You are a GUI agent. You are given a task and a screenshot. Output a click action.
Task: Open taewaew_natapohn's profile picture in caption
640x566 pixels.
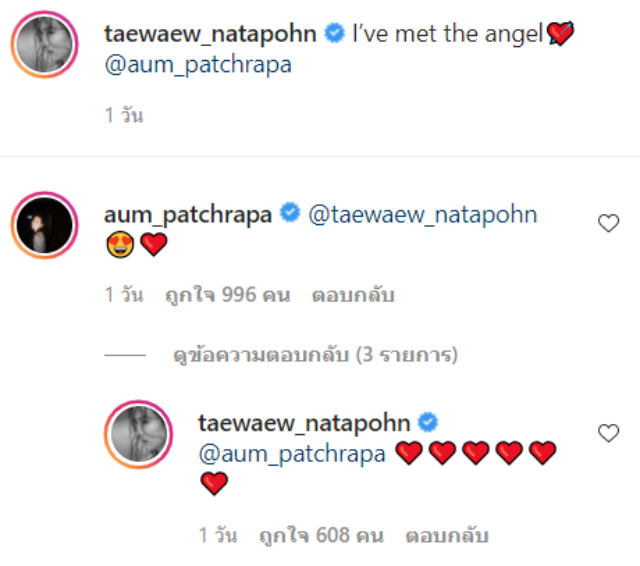tap(44, 44)
